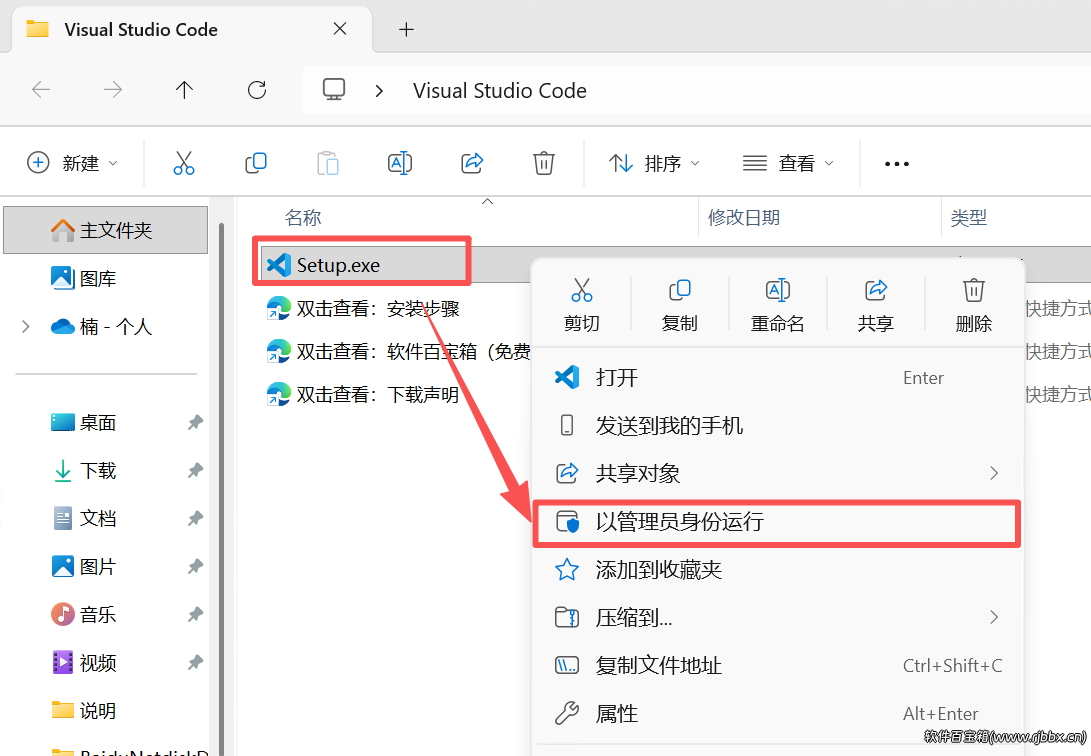Screen dimensions: 1091x756
Task: Open the 新建 dropdown in toolbar
Action: click(72, 163)
